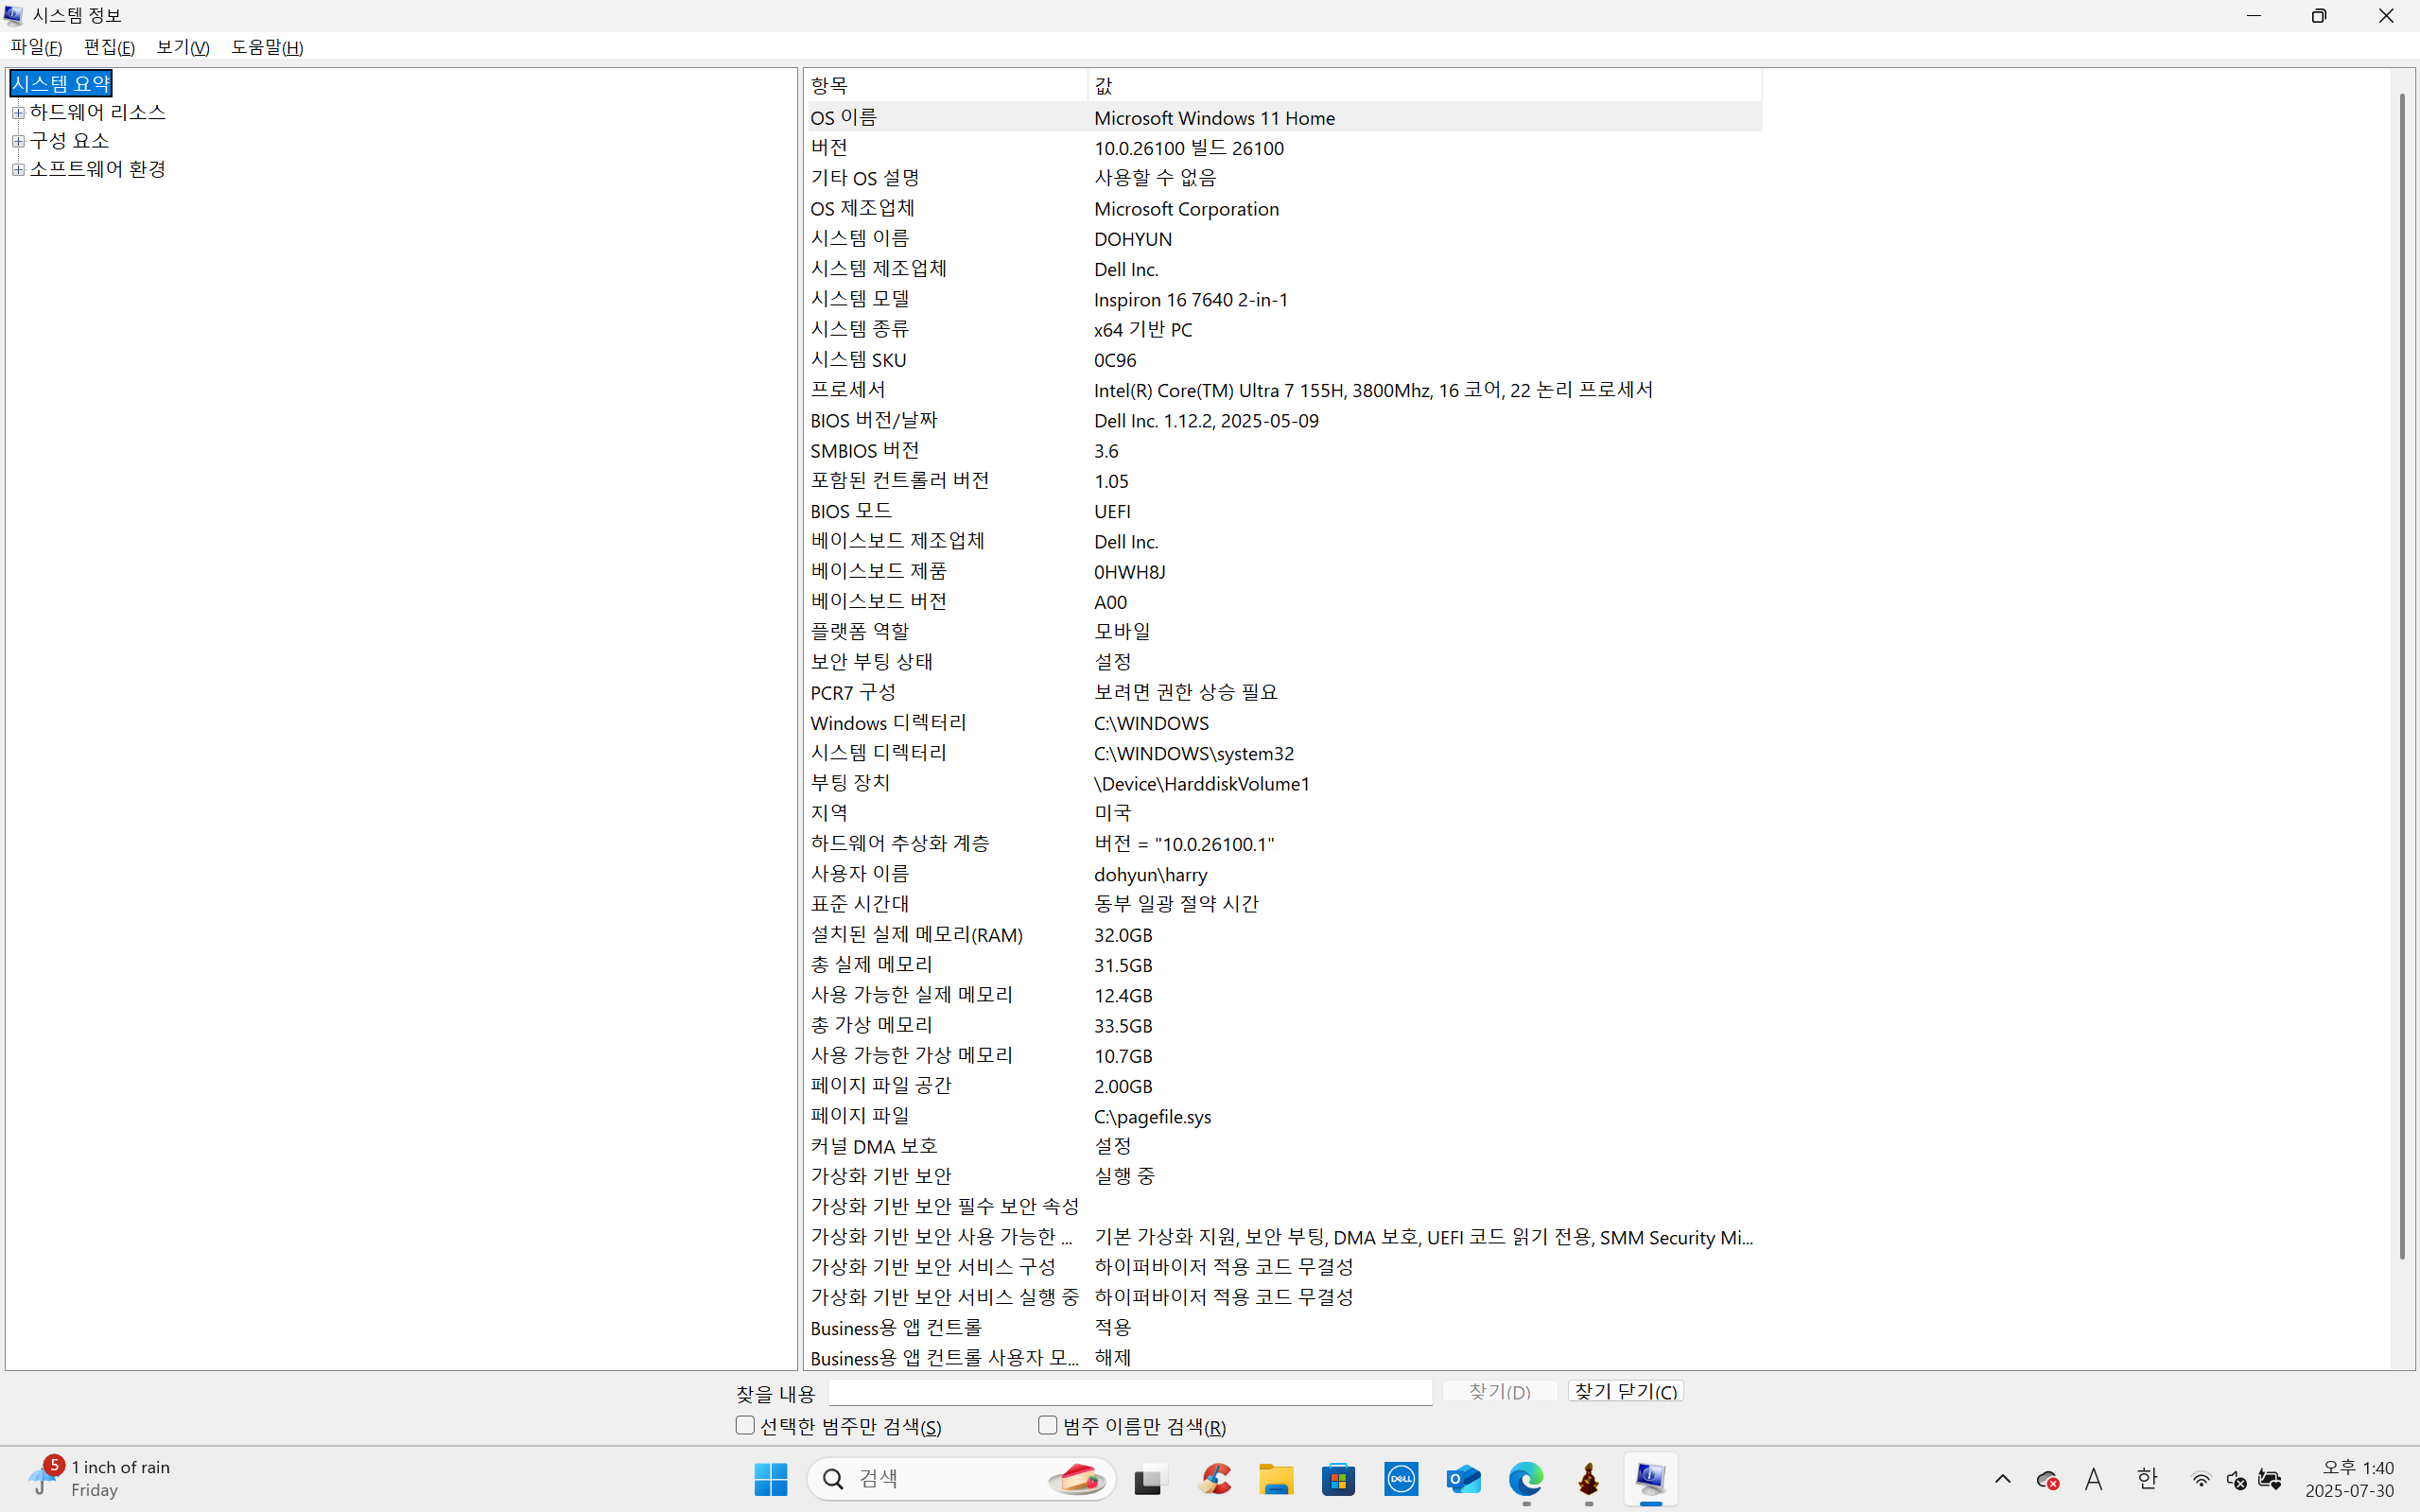The image size is (2420, 1512).
Task: Click the vertical scrollbar of details pane
Action: tap(2402, 676)
